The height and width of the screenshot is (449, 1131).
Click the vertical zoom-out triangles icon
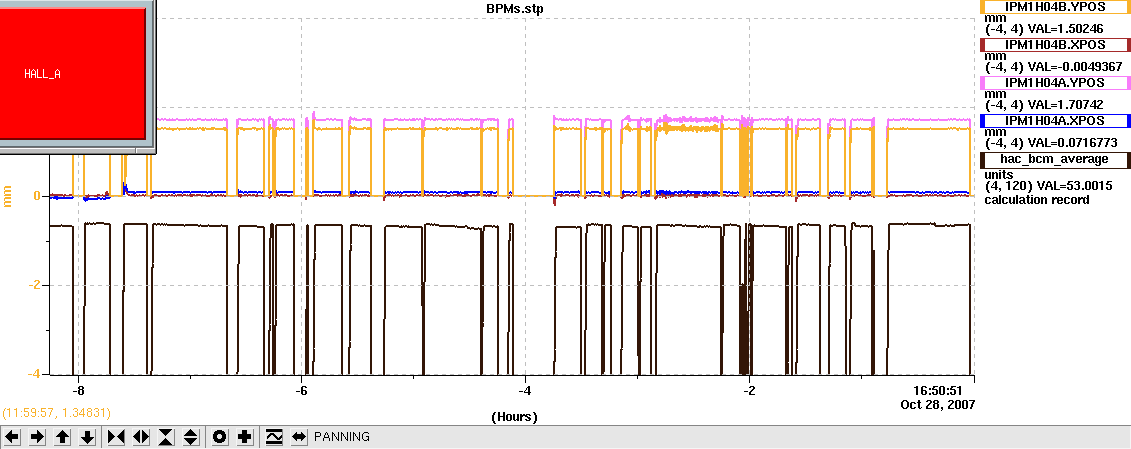click(x=190, y=437)
